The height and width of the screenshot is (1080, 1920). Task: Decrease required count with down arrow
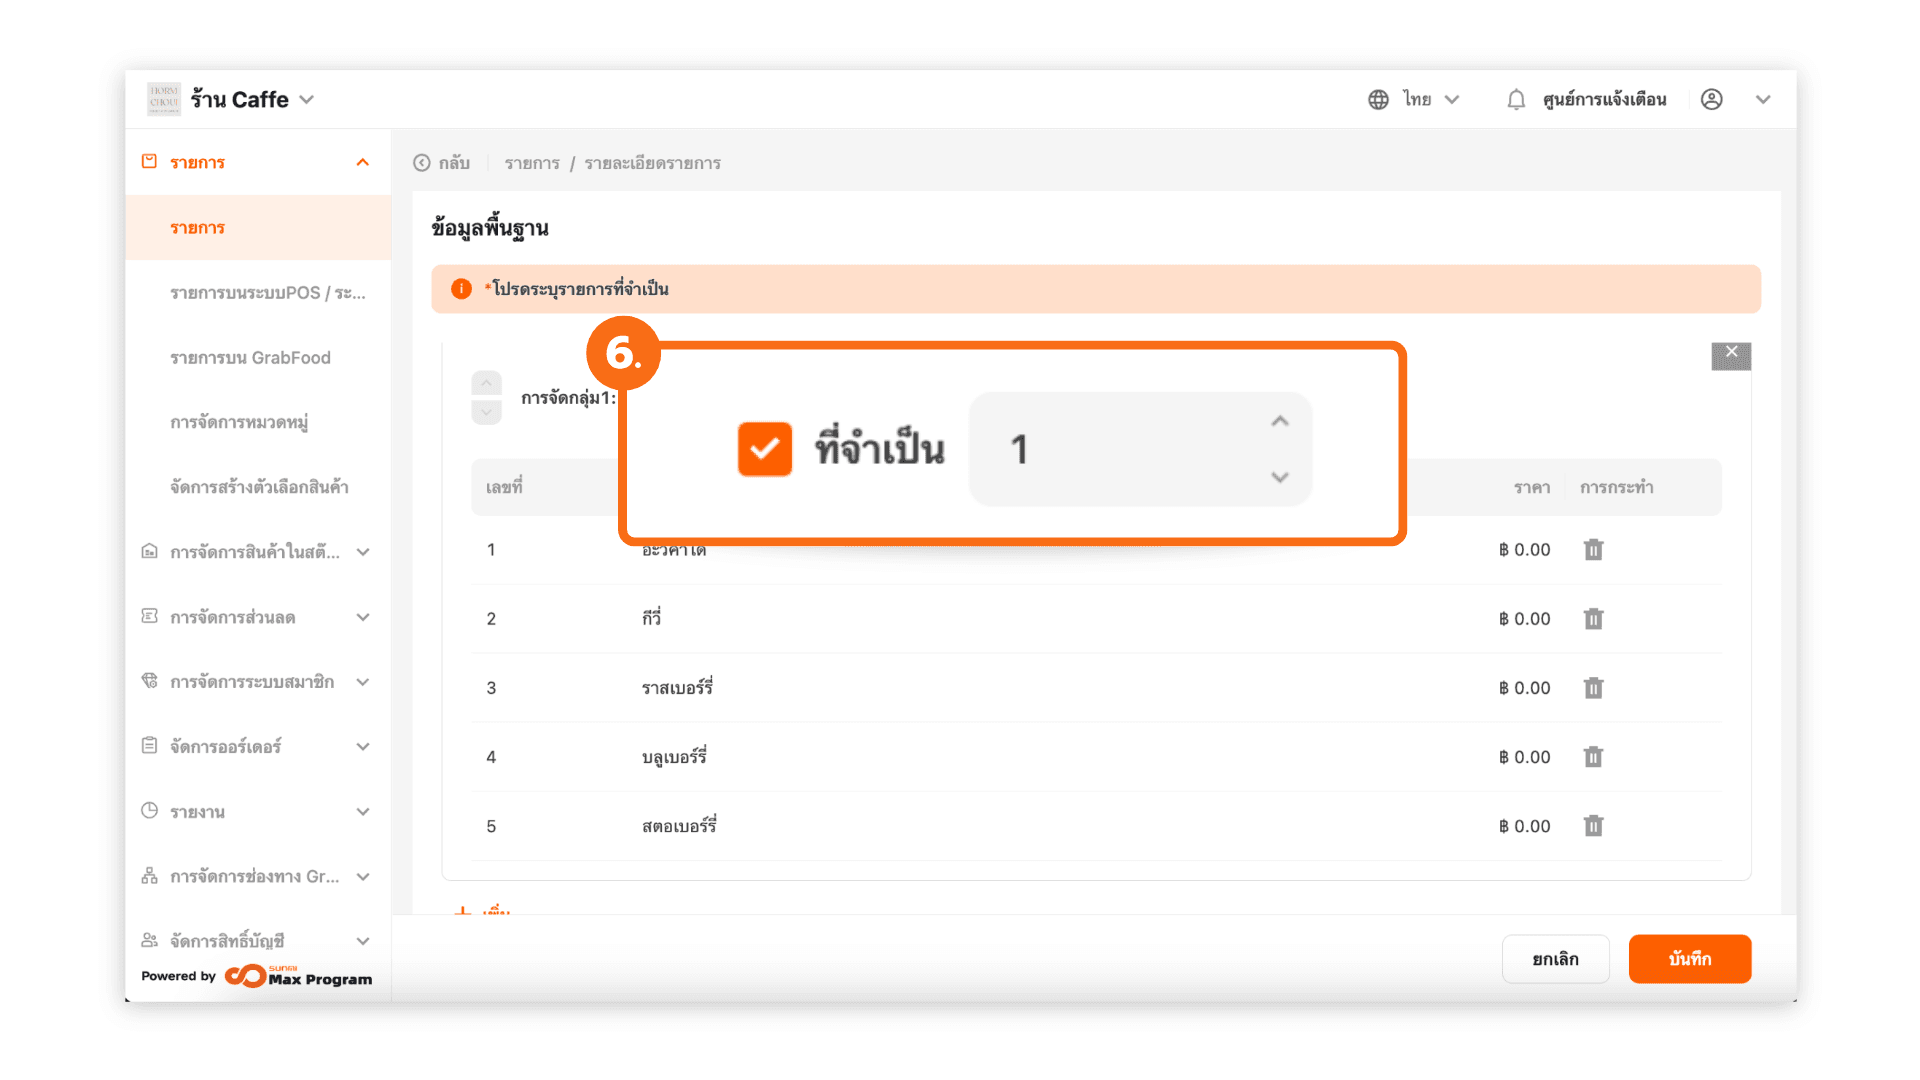pos(1280,477)
